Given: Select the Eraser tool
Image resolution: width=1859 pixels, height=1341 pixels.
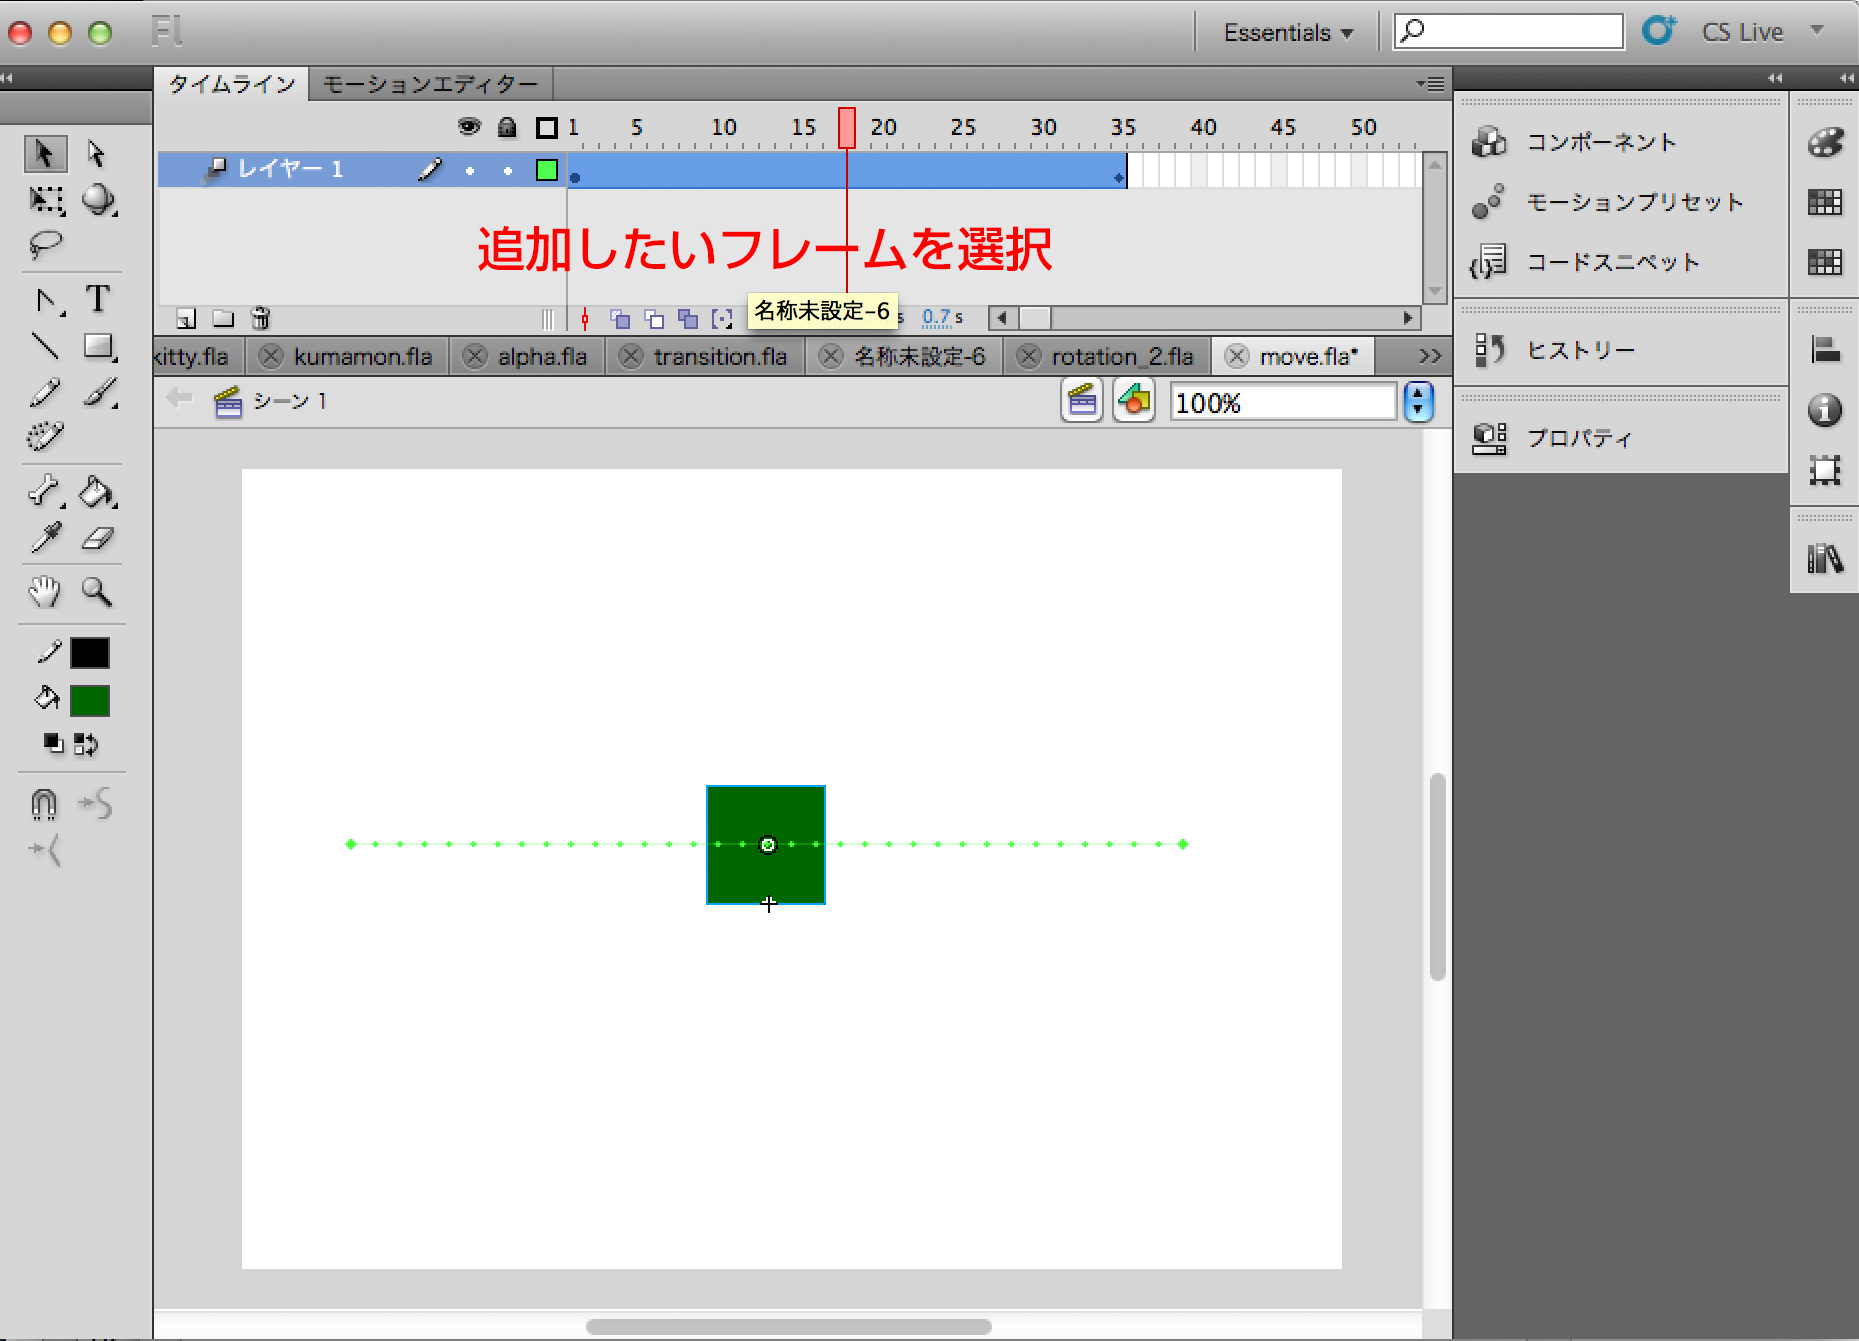Looking at the screenshot, I should click(97, 539).
